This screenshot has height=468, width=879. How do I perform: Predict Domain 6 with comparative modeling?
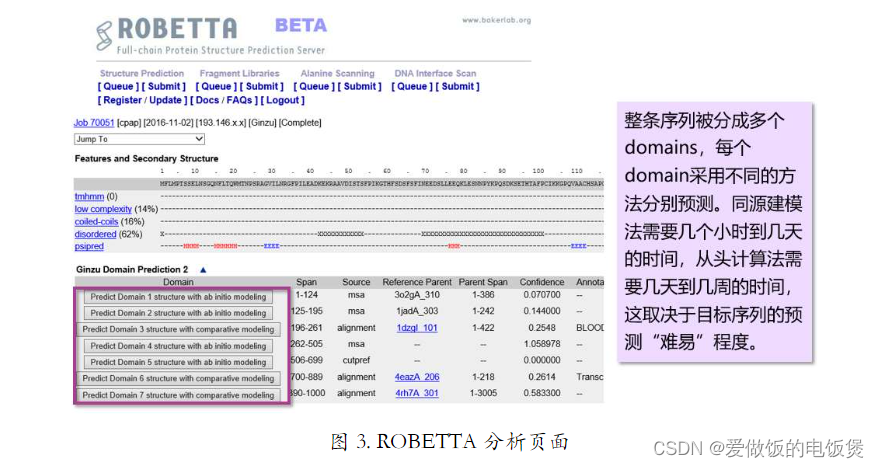pos(178,378)
